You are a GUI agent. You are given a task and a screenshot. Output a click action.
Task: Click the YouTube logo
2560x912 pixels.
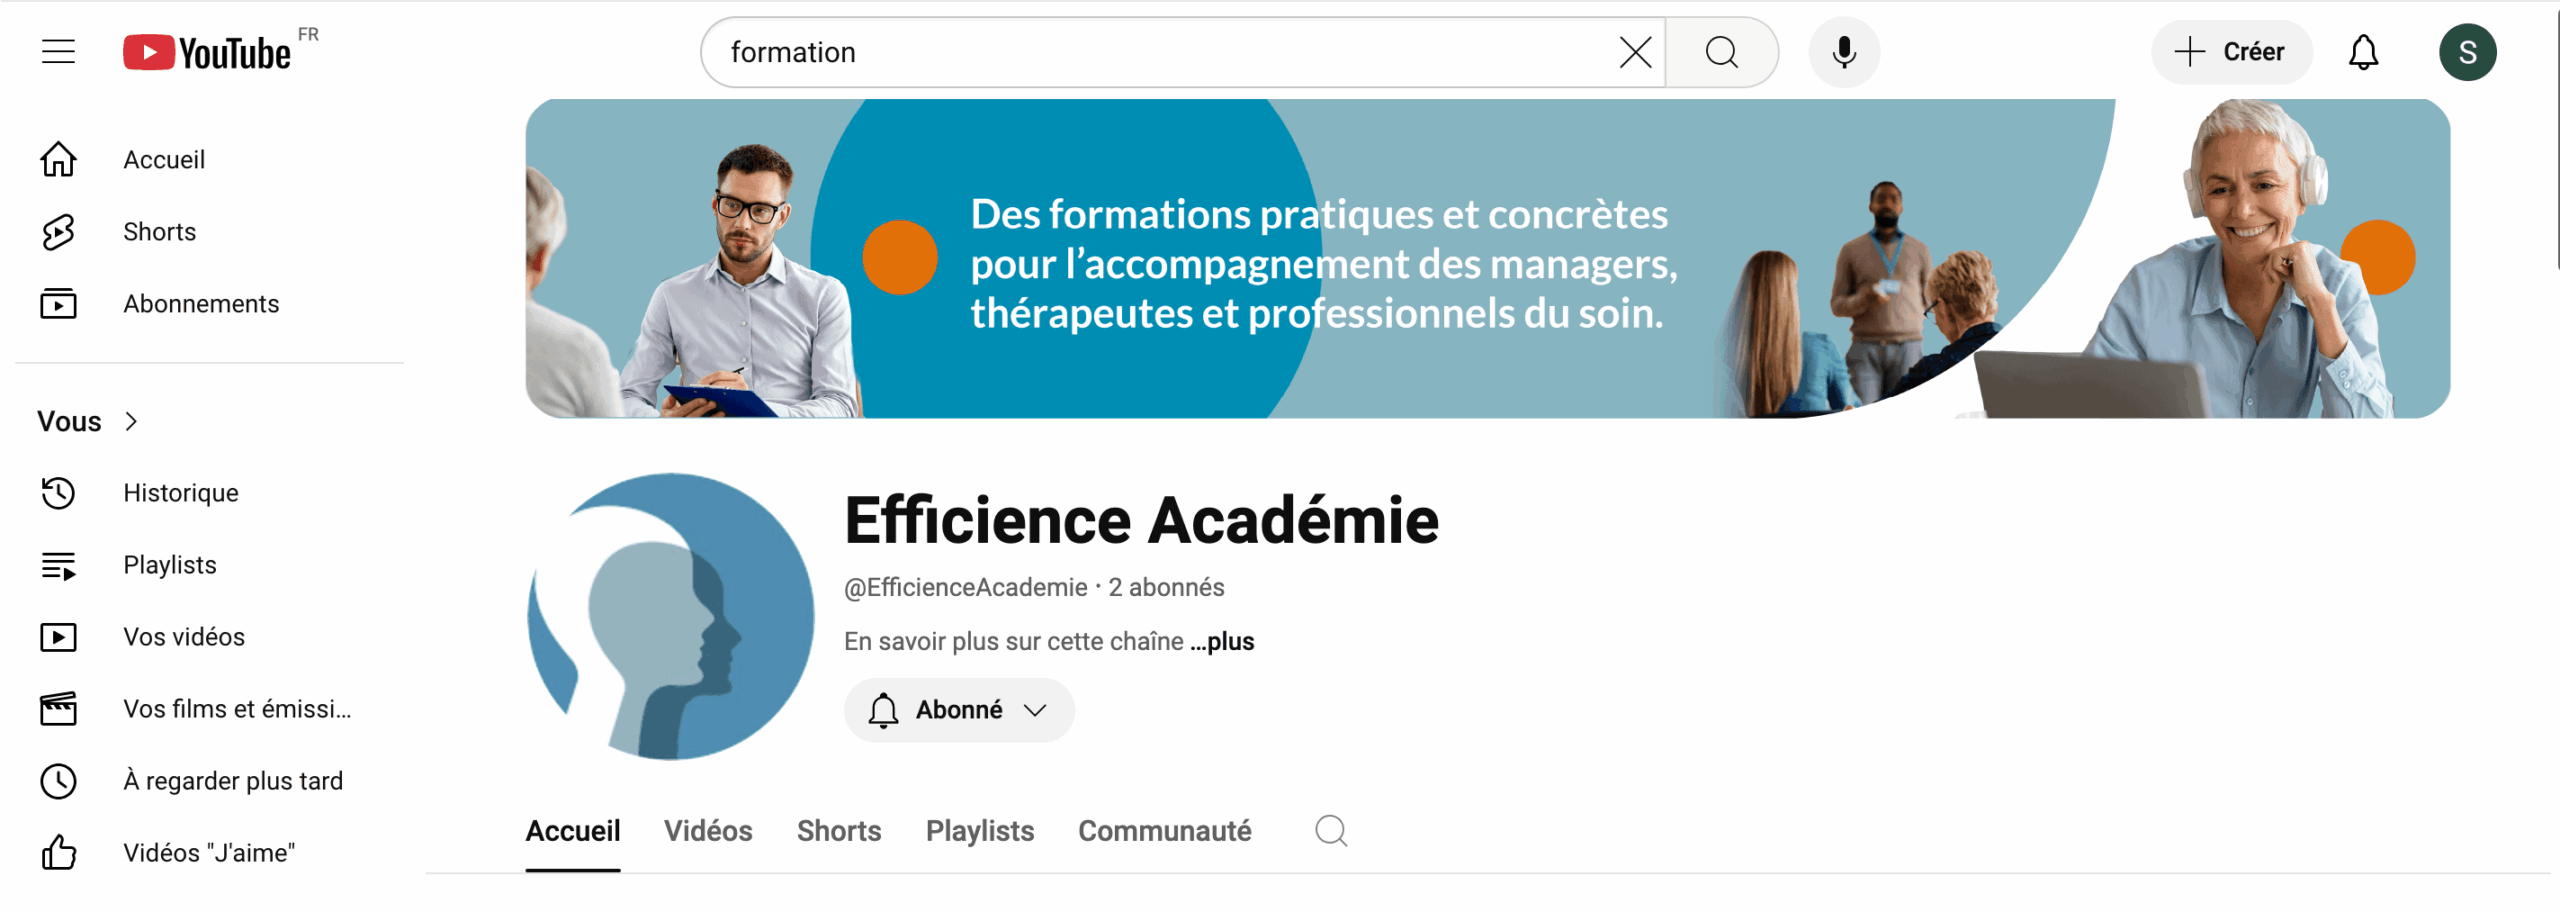pyautogui.click(x=208, y=52)
